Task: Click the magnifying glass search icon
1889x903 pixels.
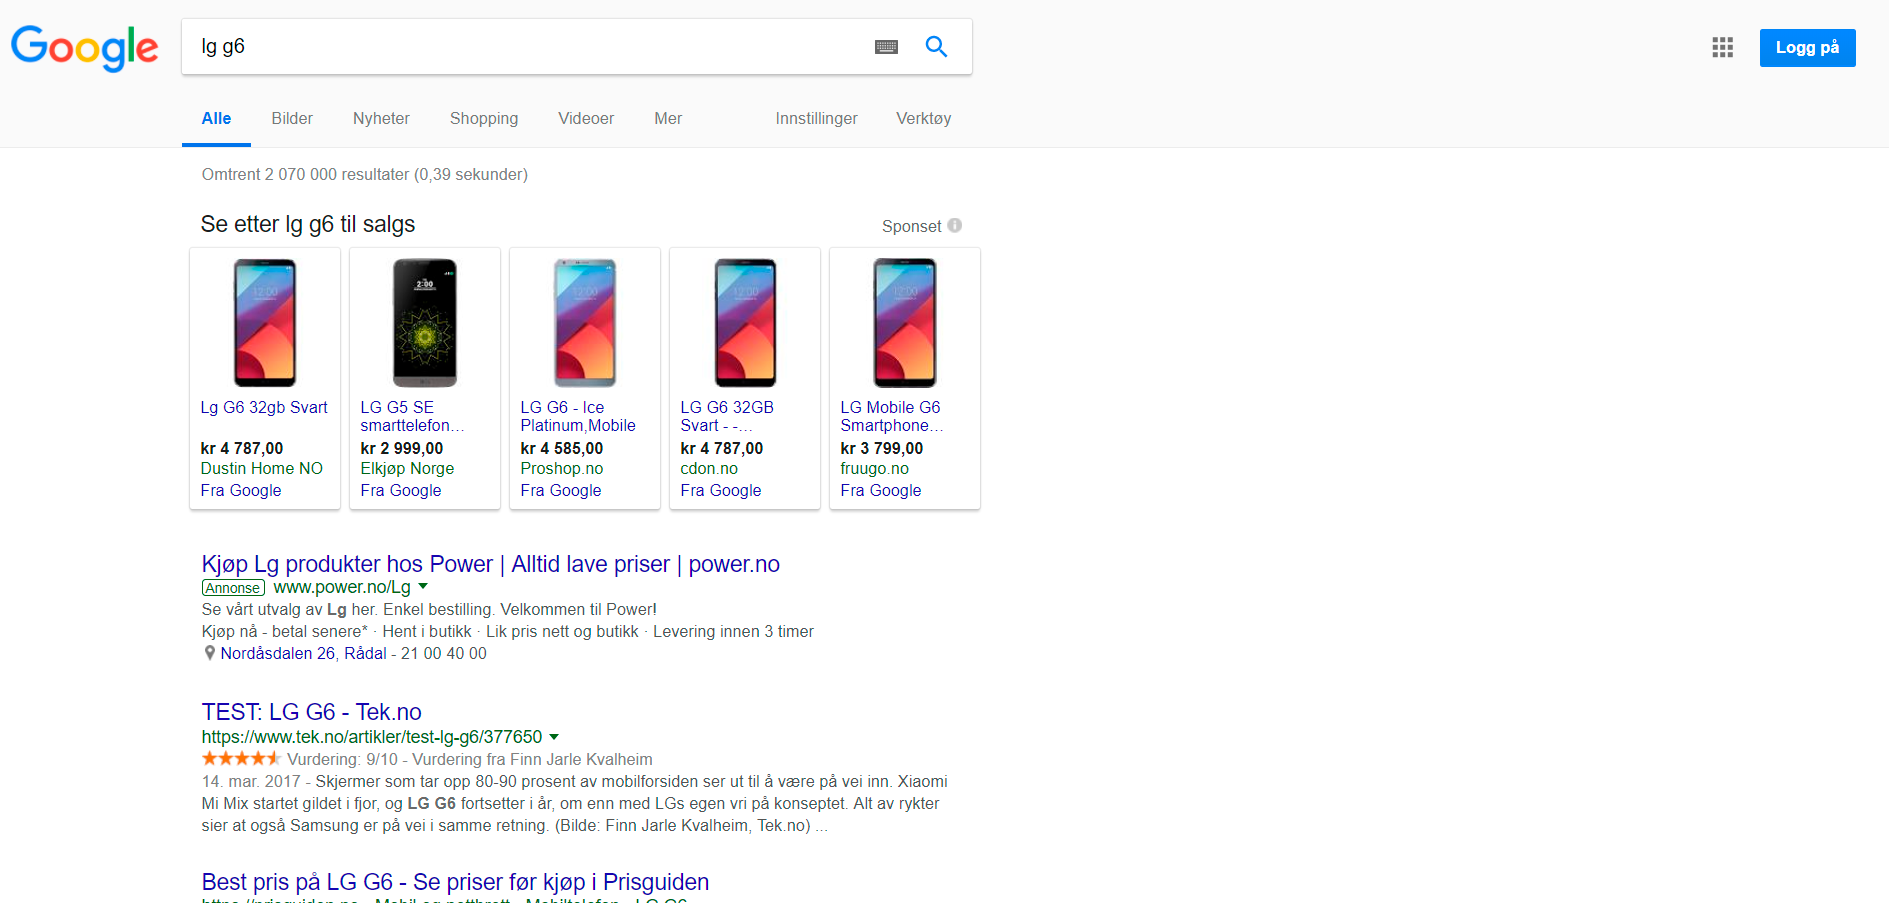Action: (x=936, y=46)
